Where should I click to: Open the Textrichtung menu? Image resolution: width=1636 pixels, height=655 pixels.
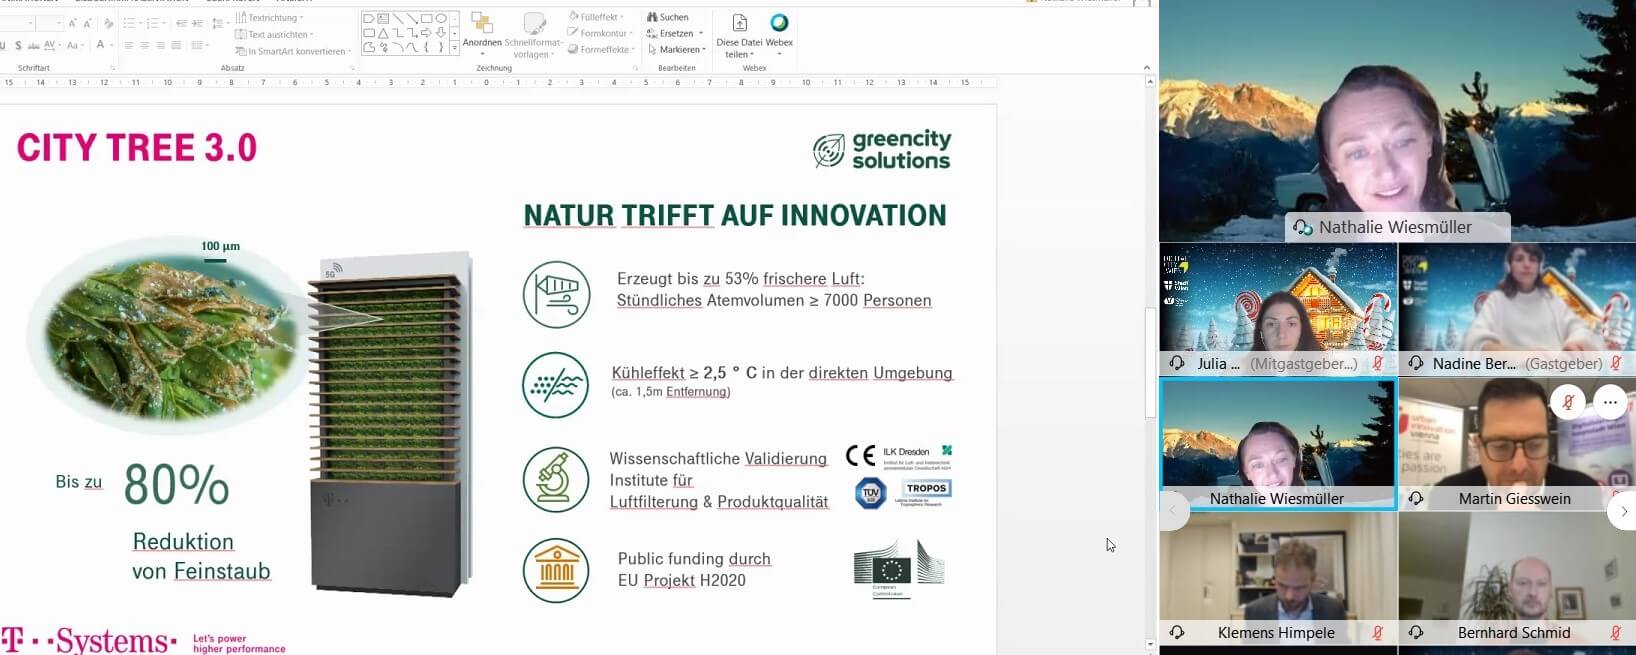coord(270,18)
